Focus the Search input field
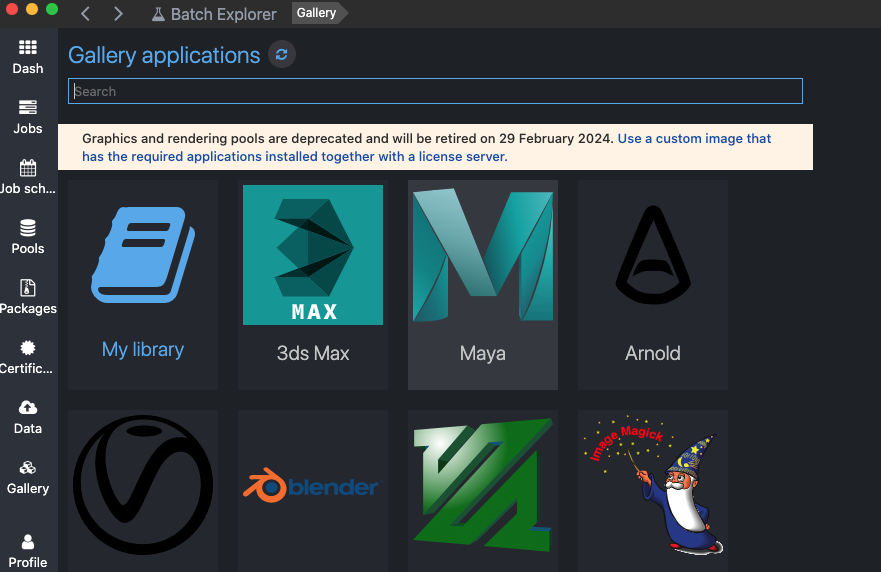 tap(435, 91)
